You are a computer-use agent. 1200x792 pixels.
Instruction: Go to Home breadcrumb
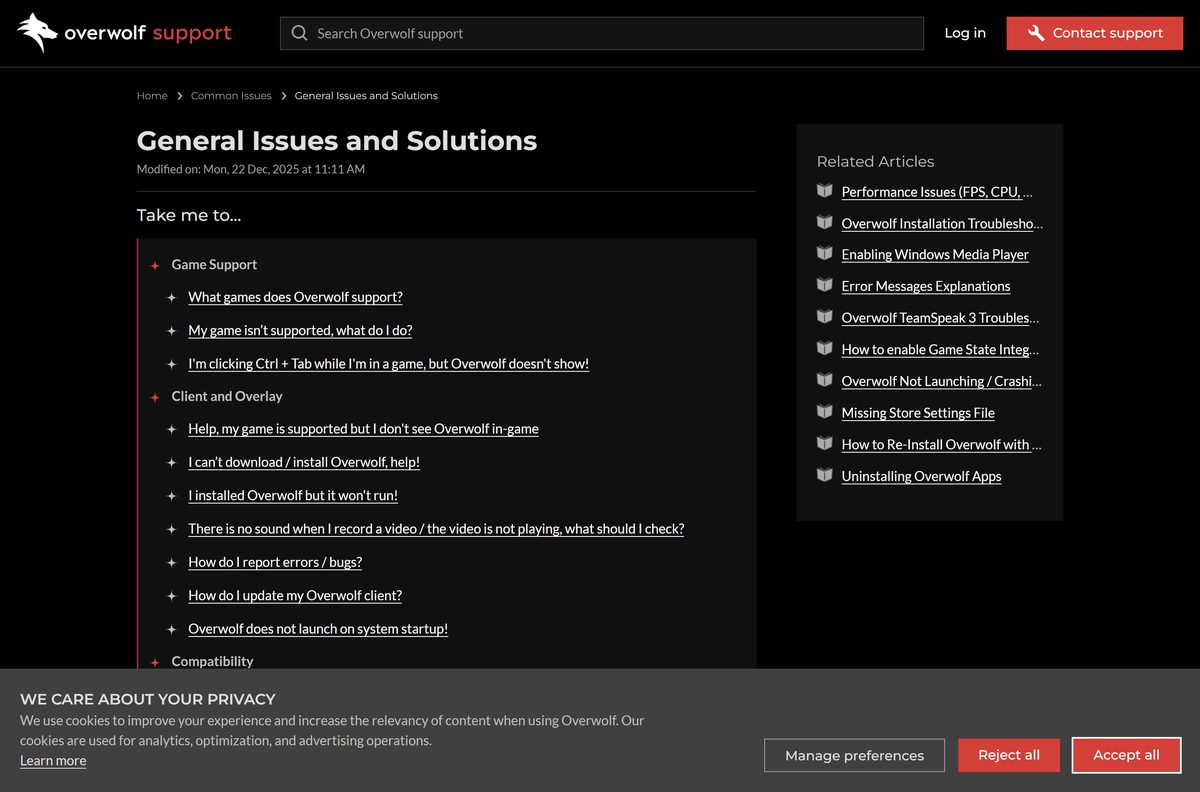pyautogui.click(x=152, y=96)
